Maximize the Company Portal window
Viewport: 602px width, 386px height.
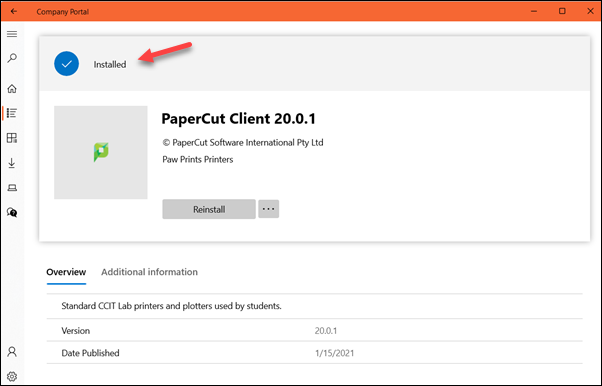point(562,11)
